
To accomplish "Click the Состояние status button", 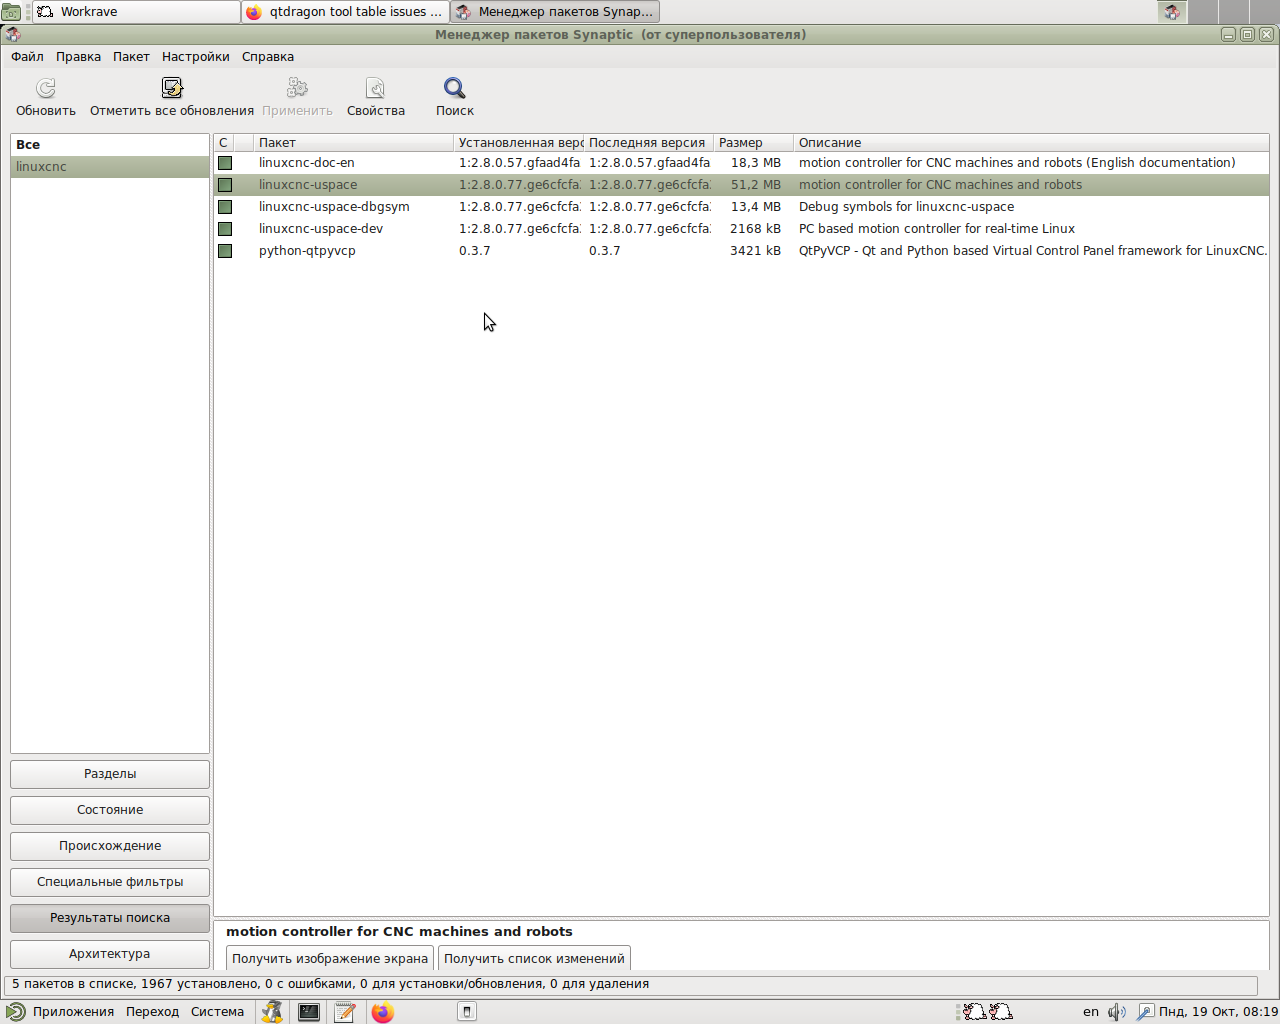I will click(110, 810).
